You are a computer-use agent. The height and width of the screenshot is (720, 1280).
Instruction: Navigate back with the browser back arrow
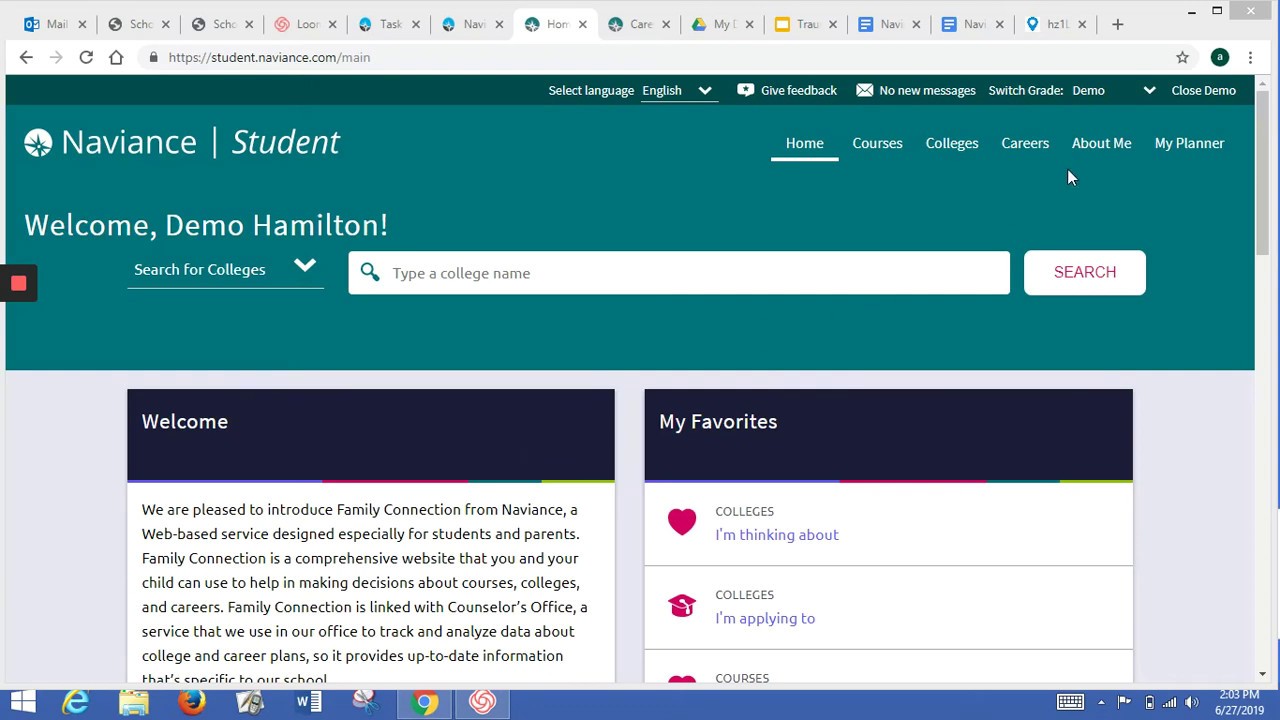(x=26, y=57)
